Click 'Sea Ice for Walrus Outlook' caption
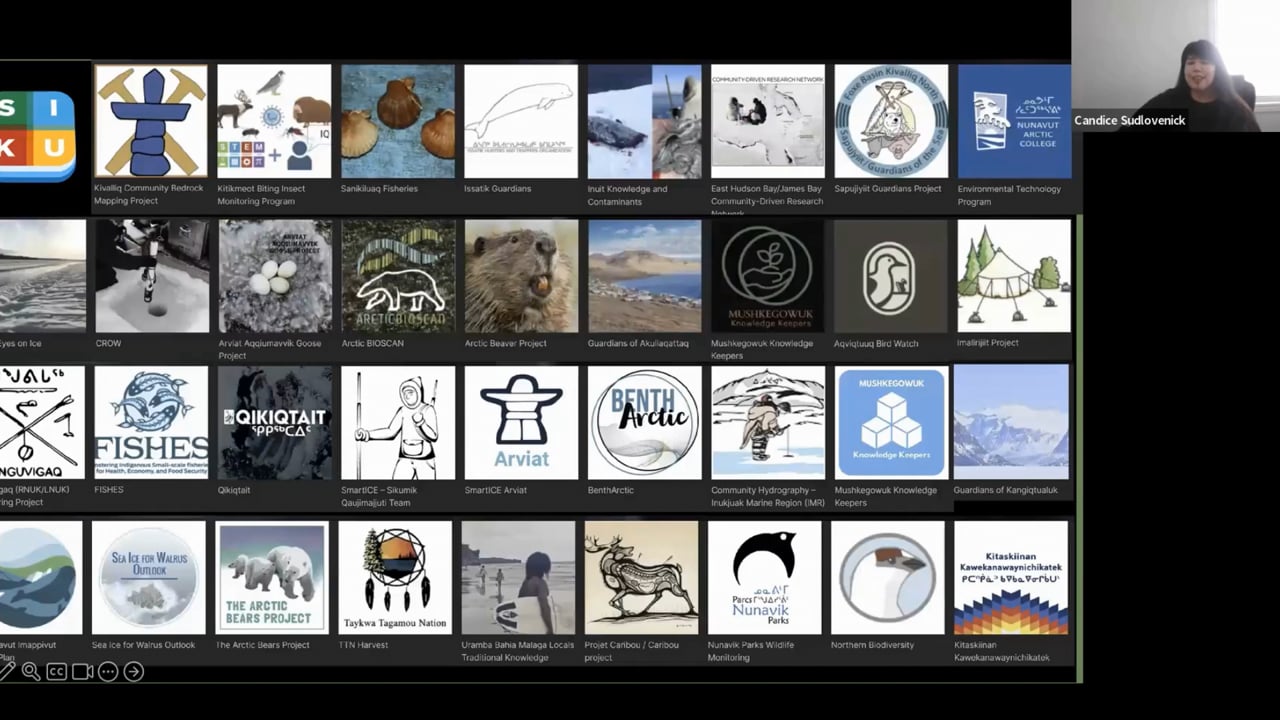Viewport: 1280px width, 720px height. (x=143, y=645)
